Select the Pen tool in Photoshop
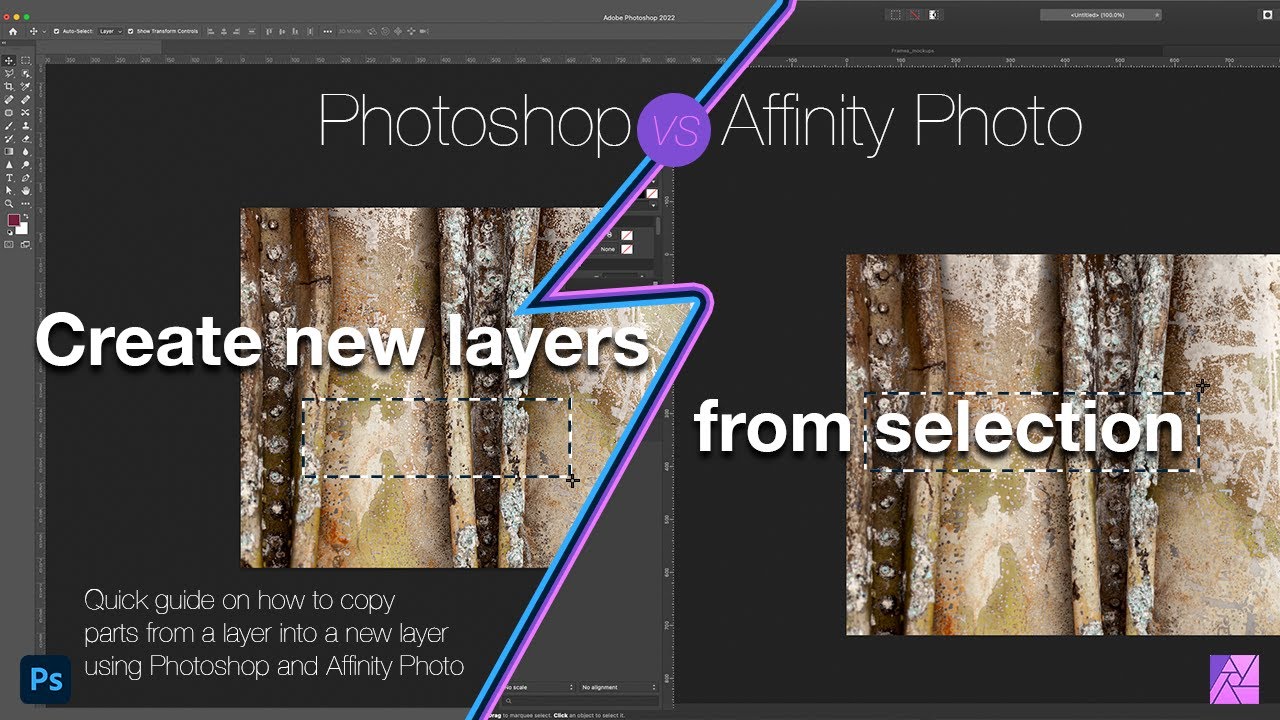Image resolution: width=1280 pixels, height=720 pixels. click(x=25, y=177)
